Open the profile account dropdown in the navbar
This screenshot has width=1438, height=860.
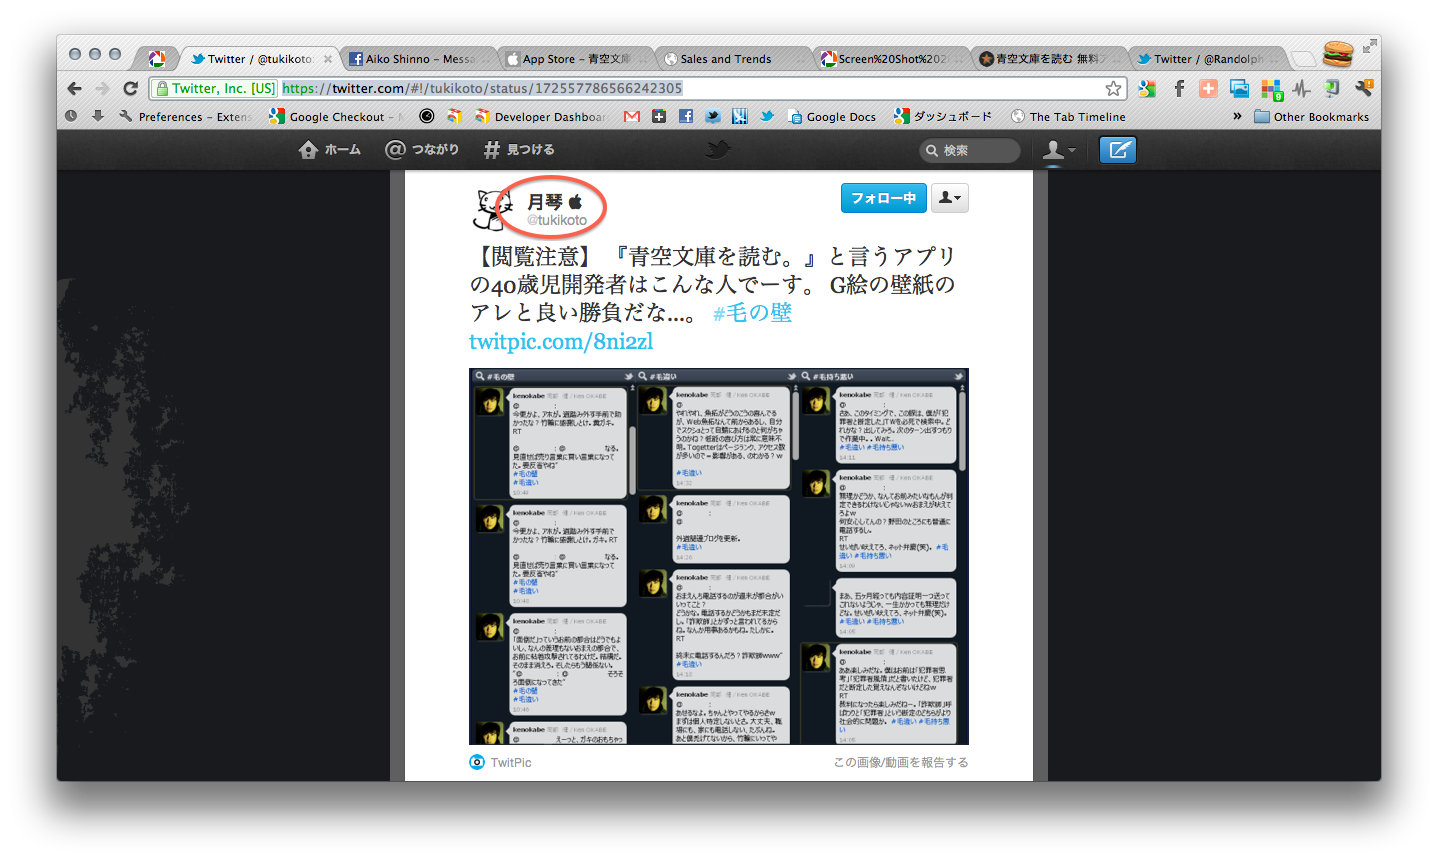point(1059,150)
